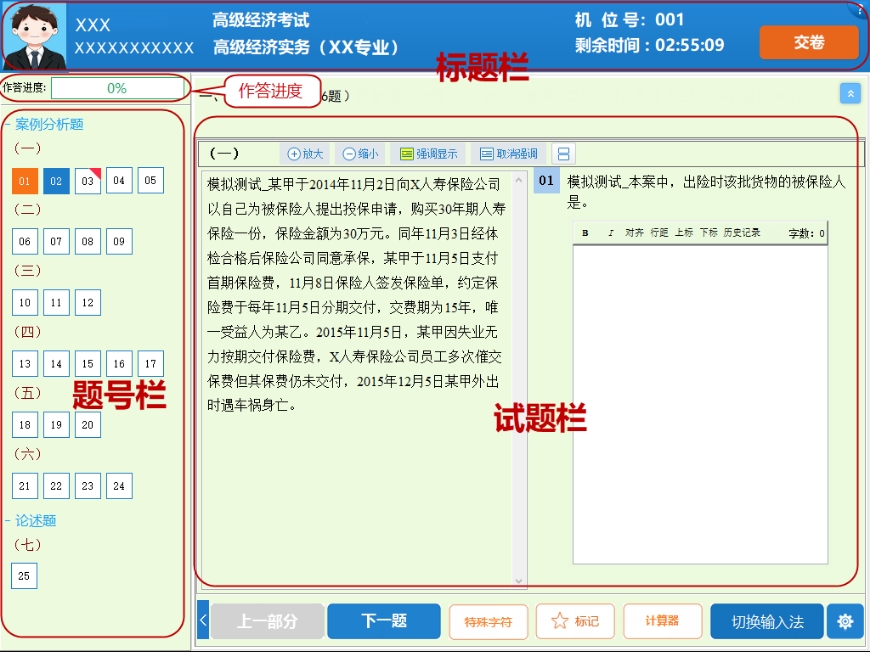This screenshot has width=870, height=652.
Task: Go to 下一题 next question
Action: (x=384, y=621)
